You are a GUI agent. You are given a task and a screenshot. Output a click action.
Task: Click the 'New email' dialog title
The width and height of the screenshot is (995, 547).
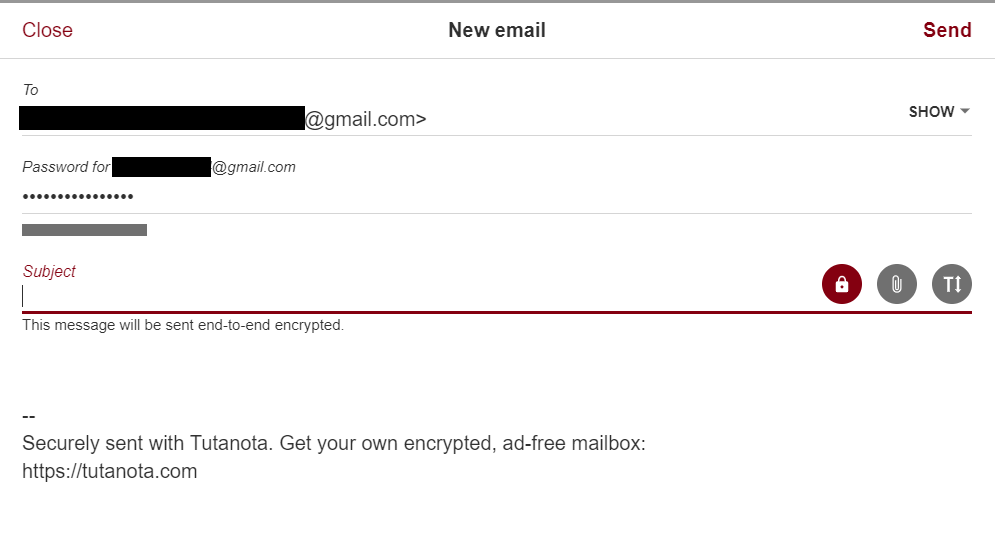(497, 30)
